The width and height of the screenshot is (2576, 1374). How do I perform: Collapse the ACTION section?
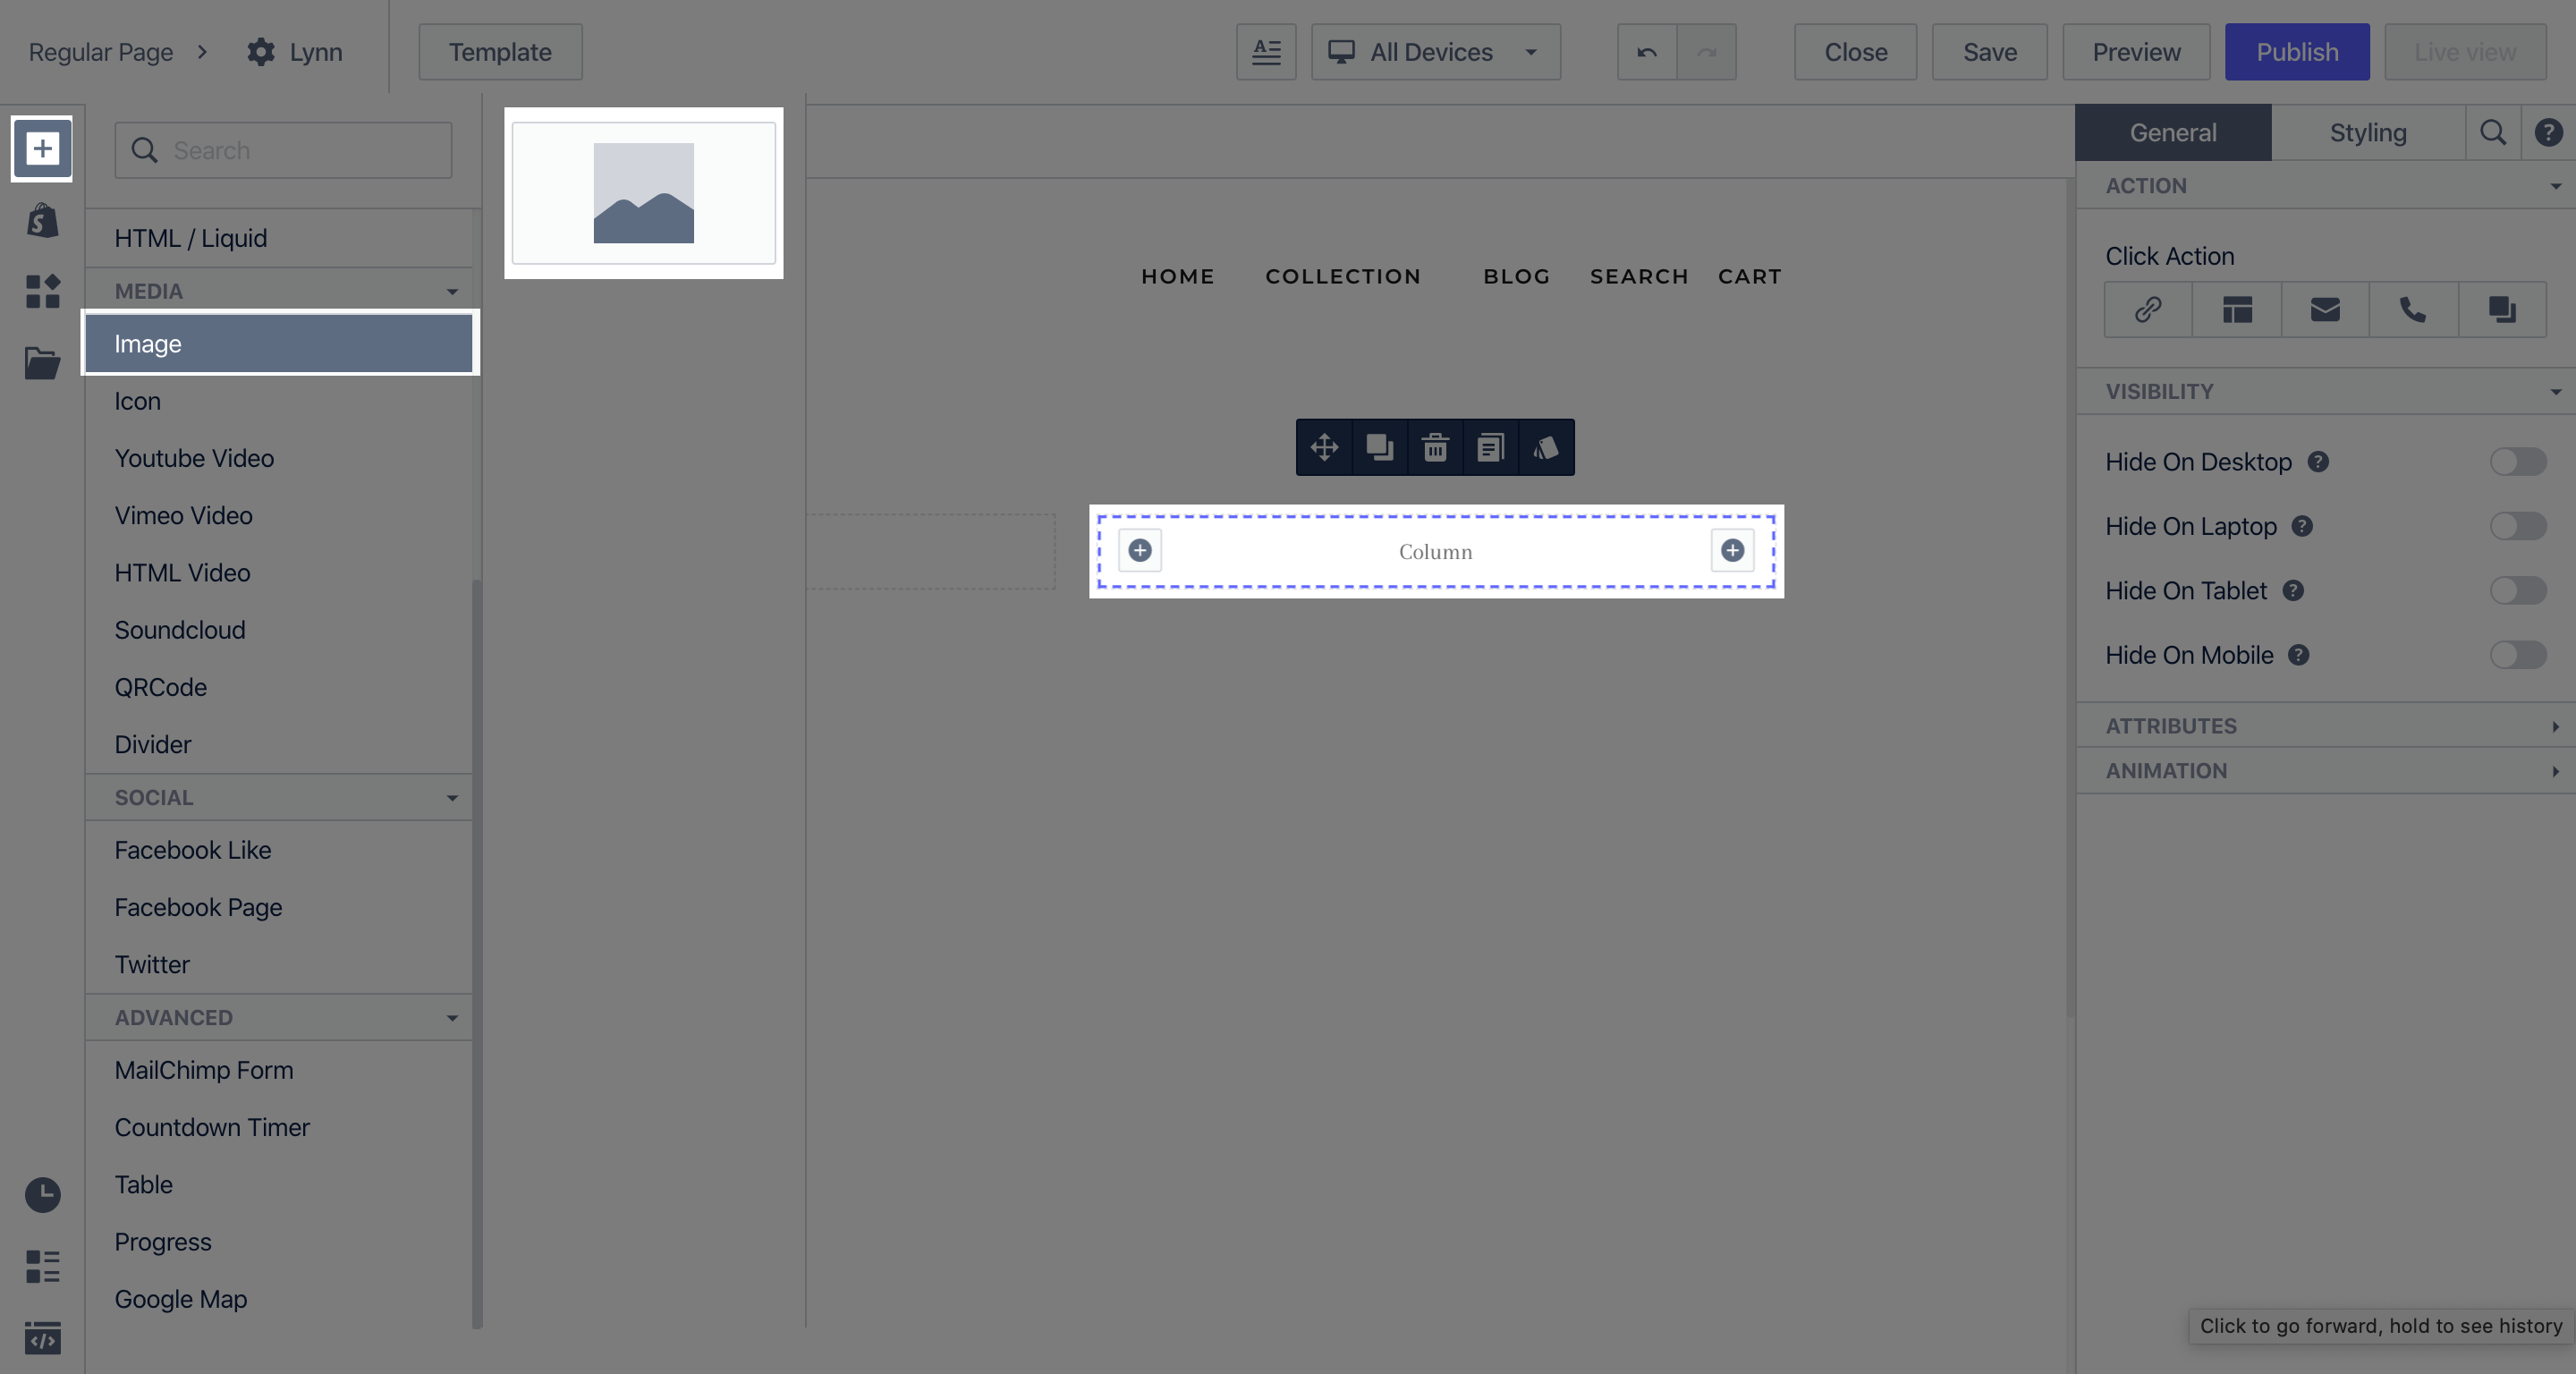[x=2325, y=185]
